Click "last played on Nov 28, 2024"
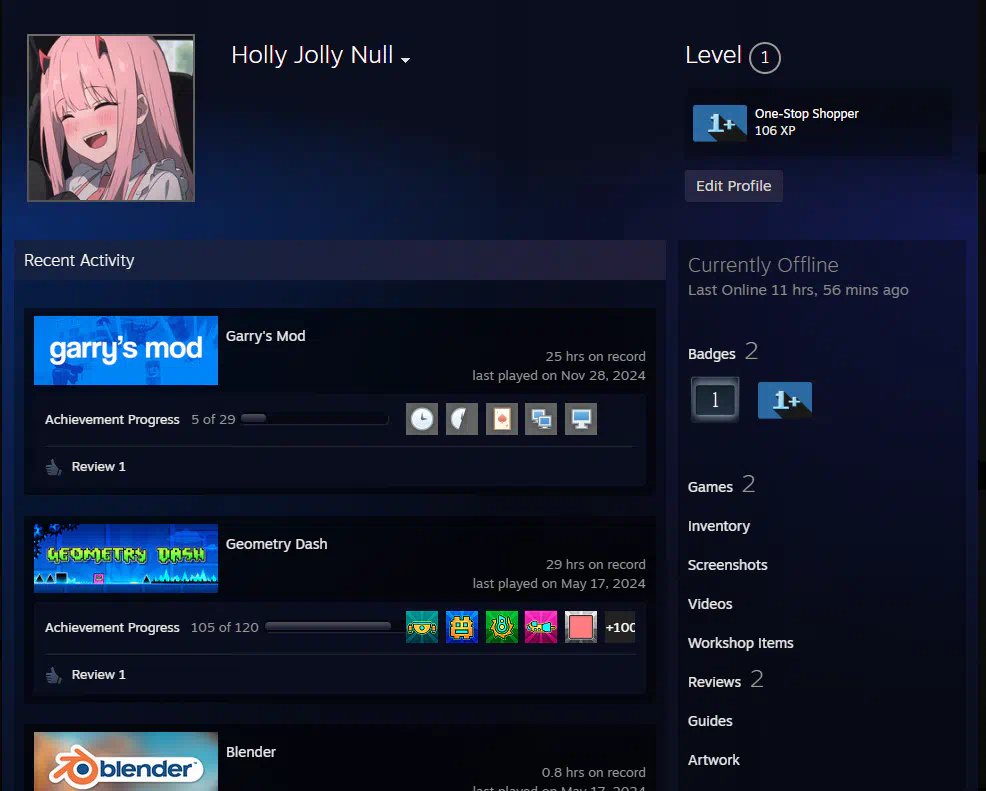986x791 pixels. pyautogui.click(x=559, y=375)
